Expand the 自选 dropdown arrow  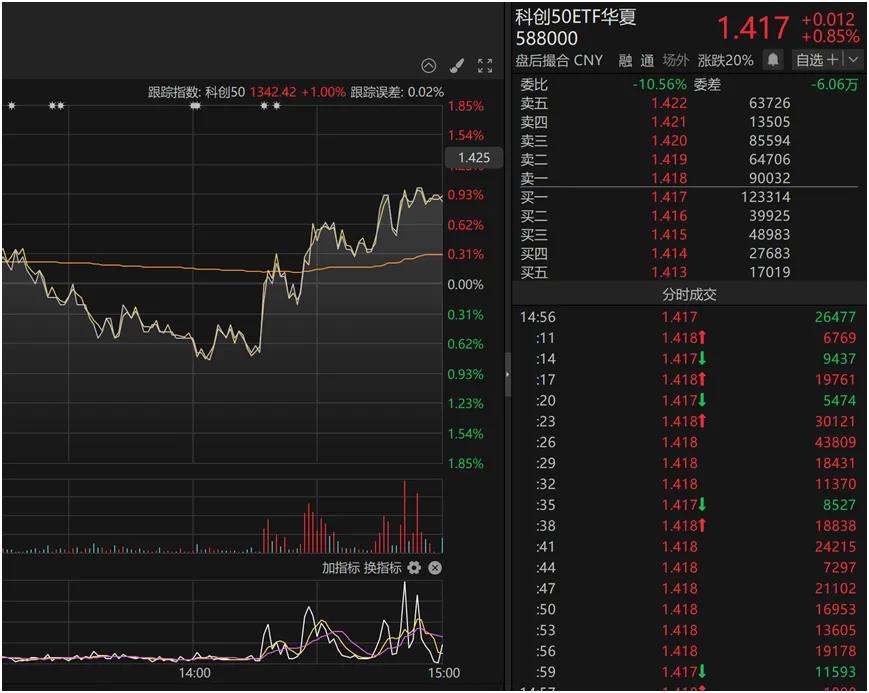tap(853, 59)
